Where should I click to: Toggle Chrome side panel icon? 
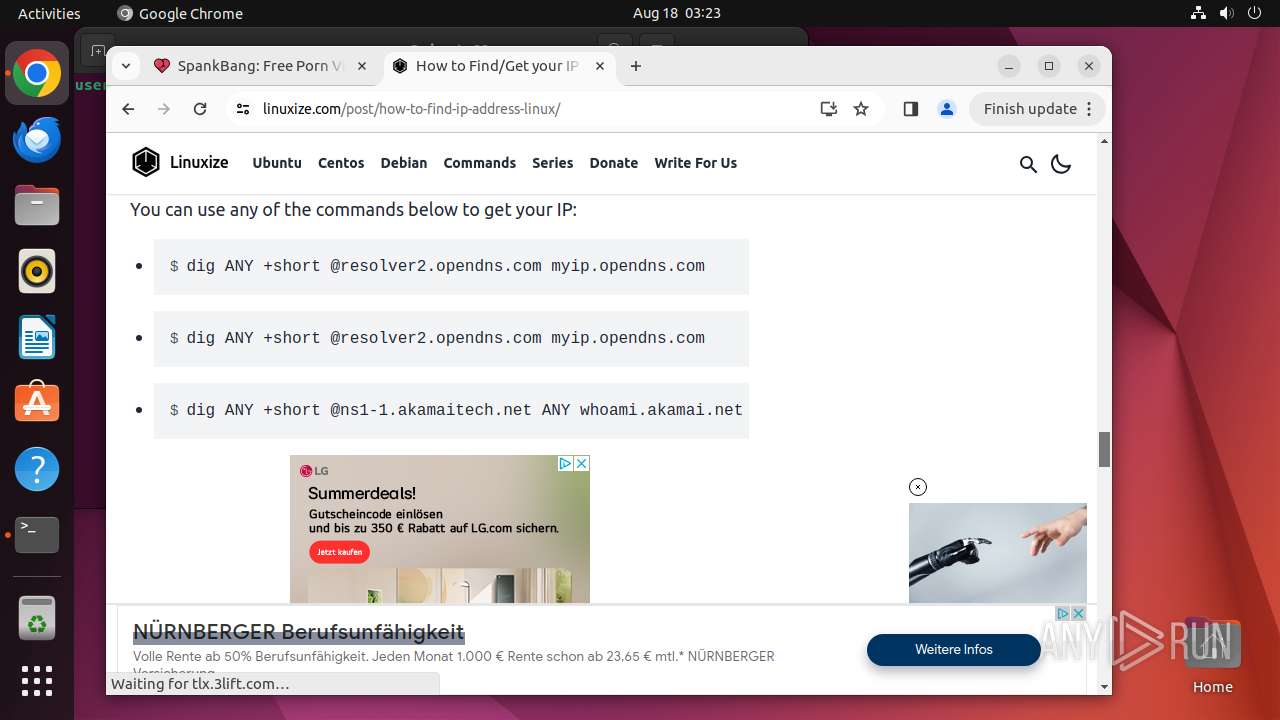click(910, 109)
